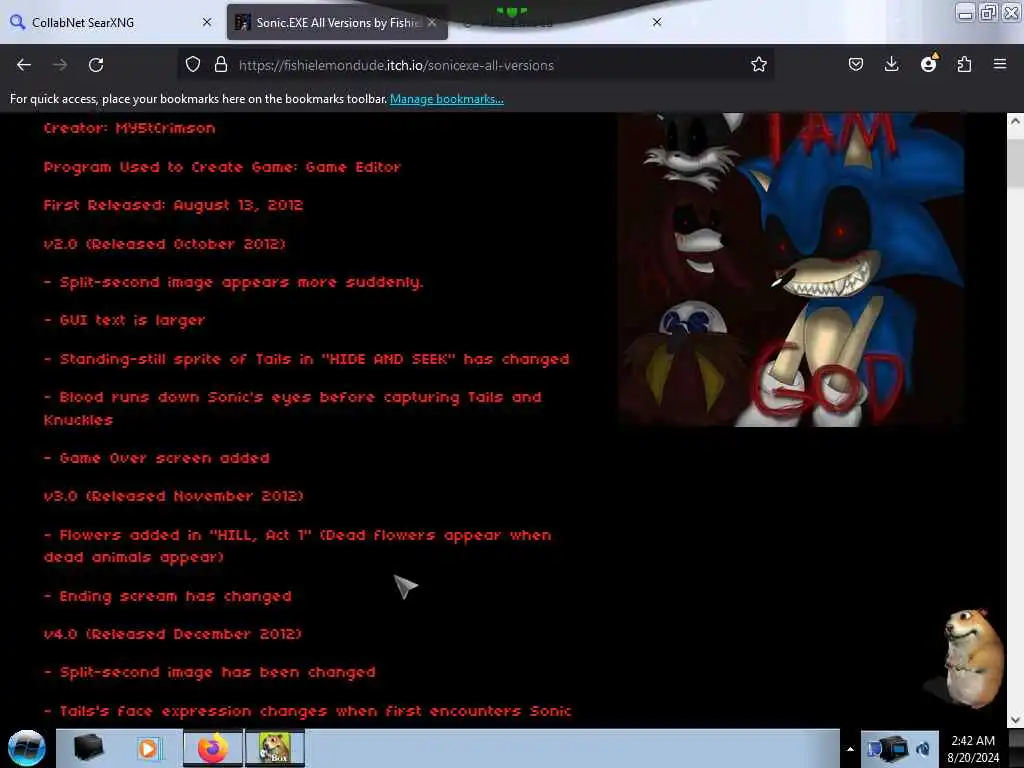Image resolution: width=1024 pixels, height=768 pixels.
Task: Click the forward navigation arrow
Action: [60, 65]
